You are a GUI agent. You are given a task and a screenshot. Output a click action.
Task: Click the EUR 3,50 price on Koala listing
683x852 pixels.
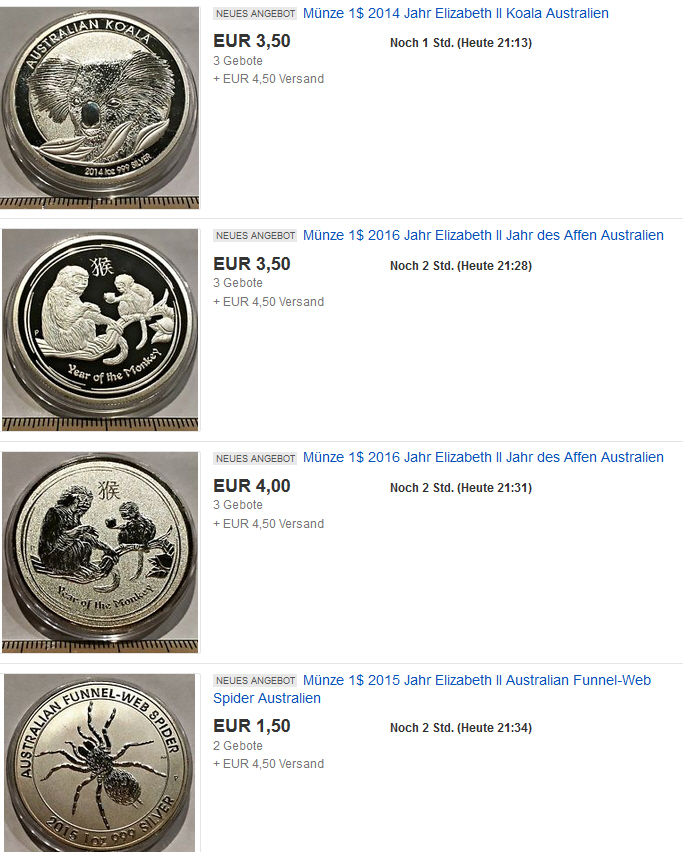tap(252, 41)
